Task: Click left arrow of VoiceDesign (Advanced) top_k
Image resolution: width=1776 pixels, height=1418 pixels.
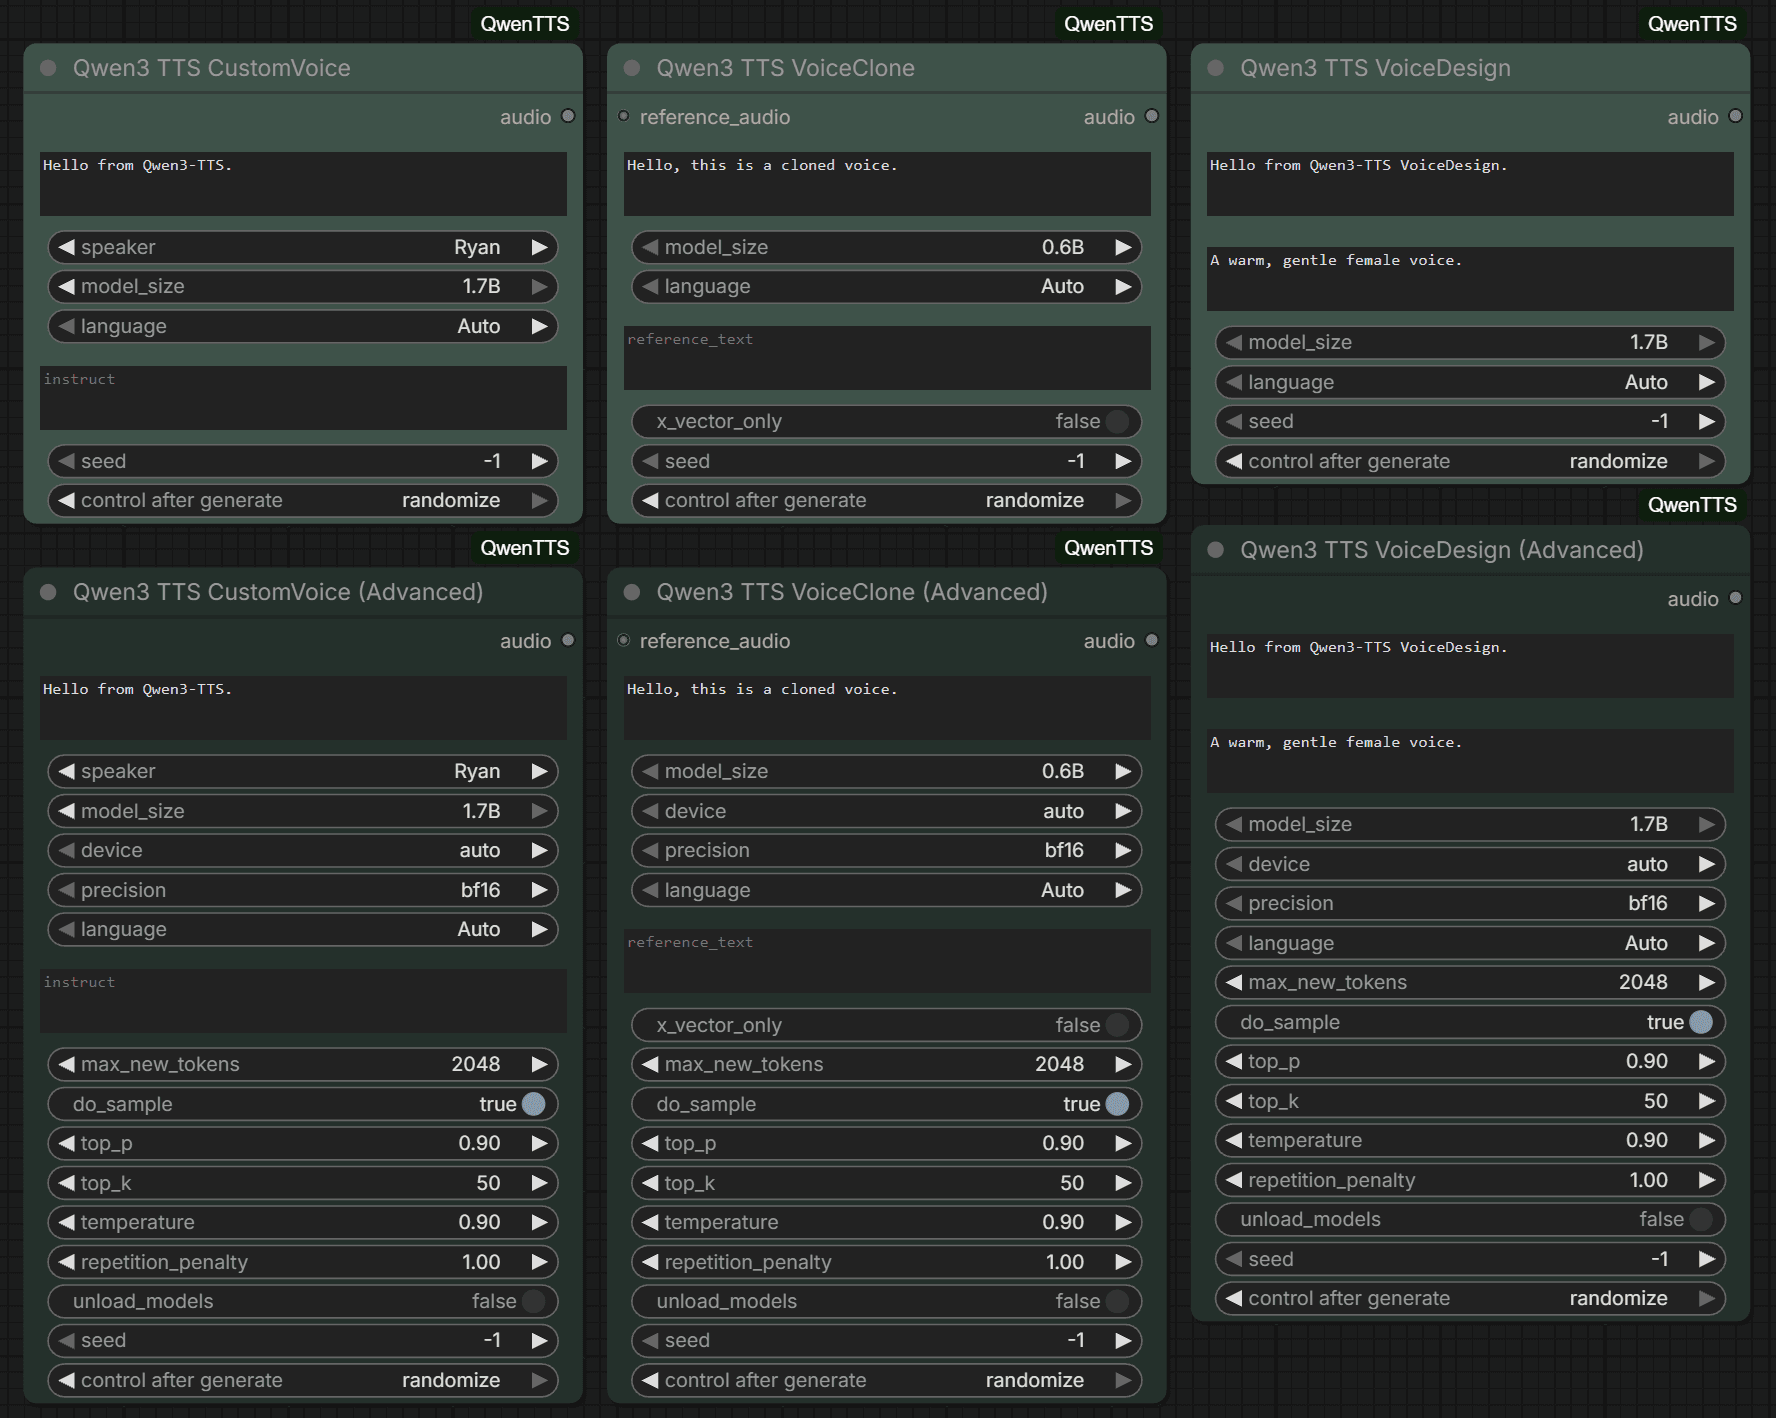Action: [1234, 1101]
